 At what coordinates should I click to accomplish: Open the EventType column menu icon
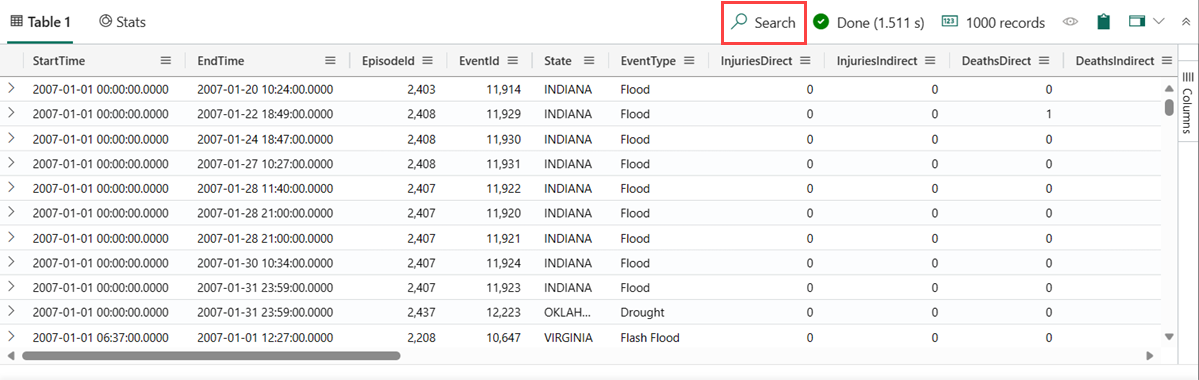point(688,60)
